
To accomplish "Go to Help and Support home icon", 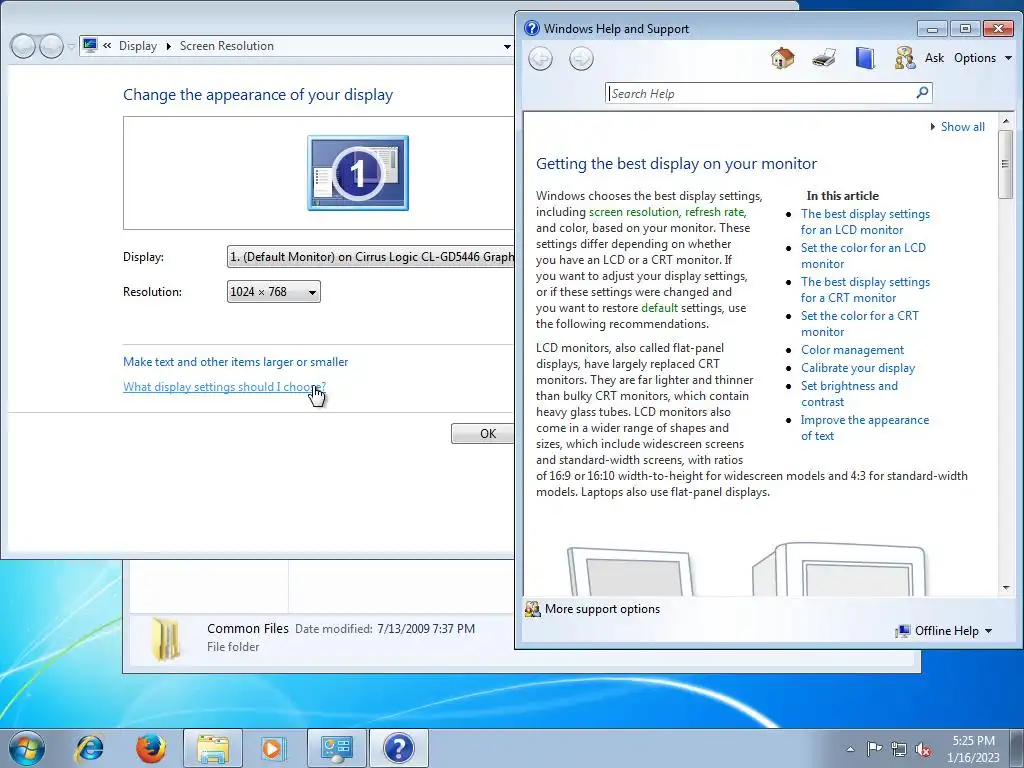I will click(782, 58).
